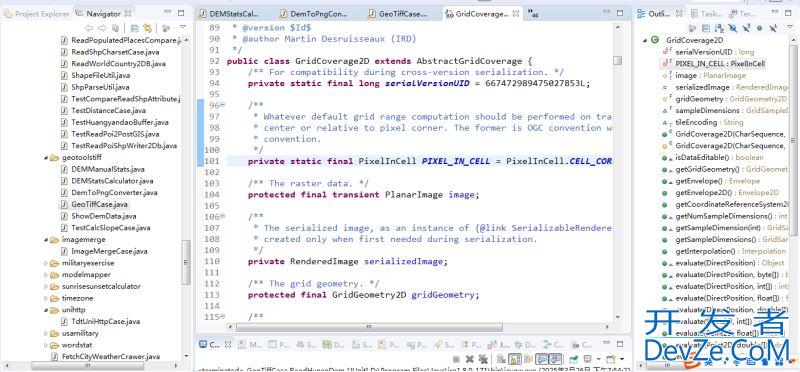Toggle the Scroll Lock console icon

click(x=515, y=359)
